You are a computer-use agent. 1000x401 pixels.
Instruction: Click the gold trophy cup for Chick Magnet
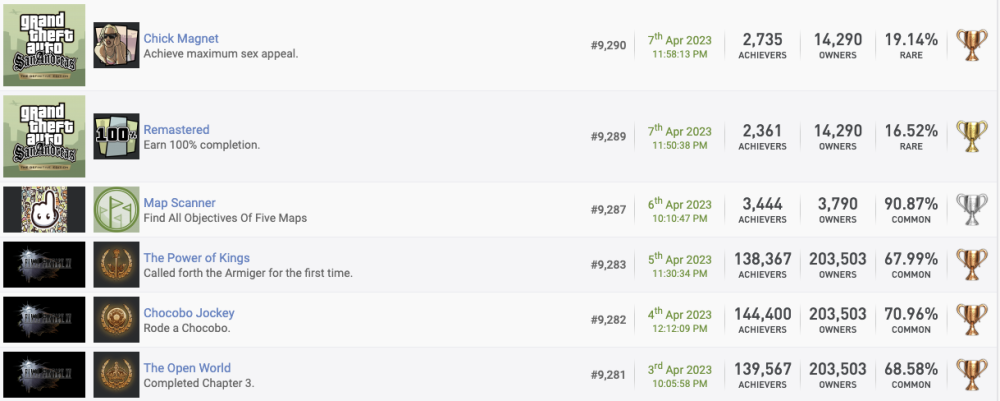971,45
